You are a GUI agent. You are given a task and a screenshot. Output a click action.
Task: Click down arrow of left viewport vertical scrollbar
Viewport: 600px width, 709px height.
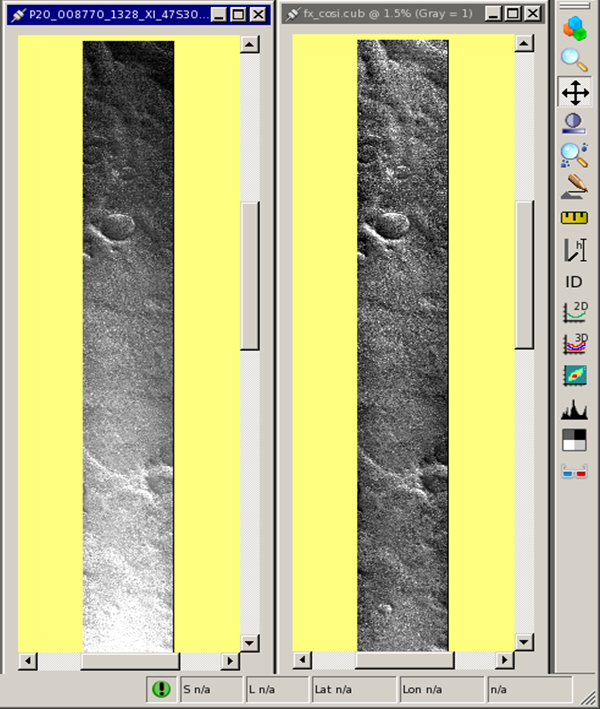250,643
